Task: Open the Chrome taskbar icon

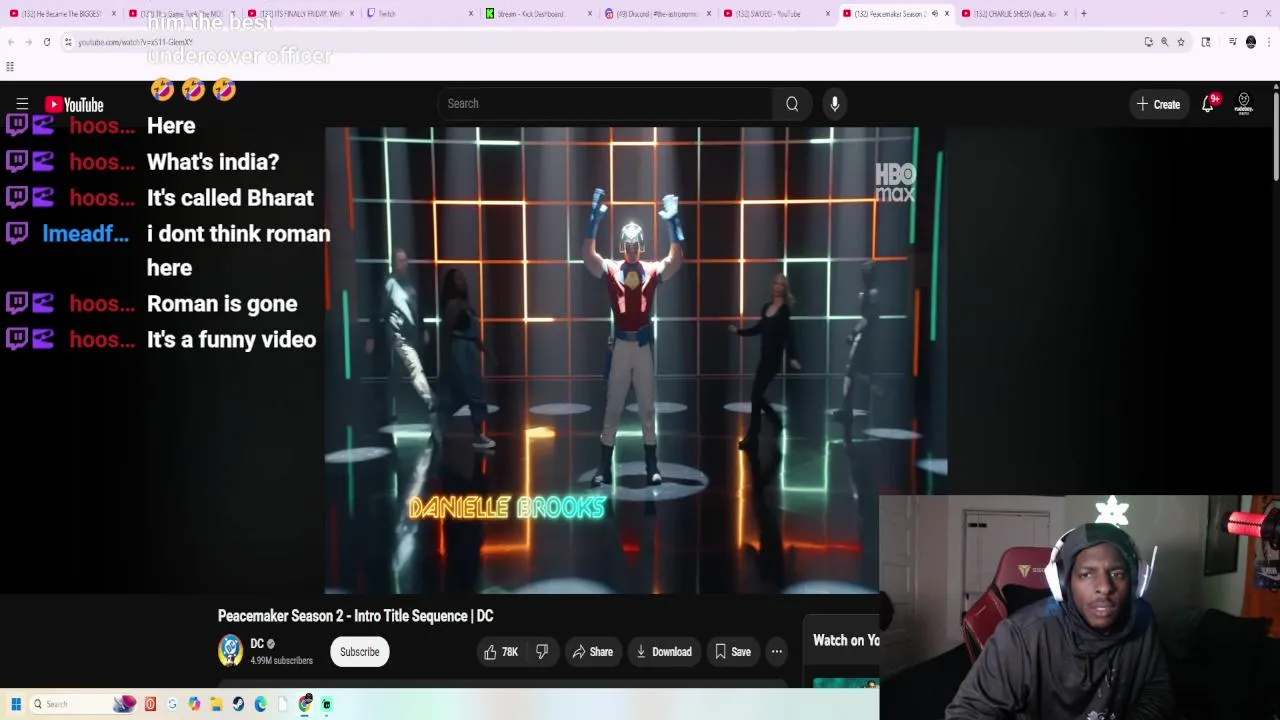Action: [x=305, y=704]
